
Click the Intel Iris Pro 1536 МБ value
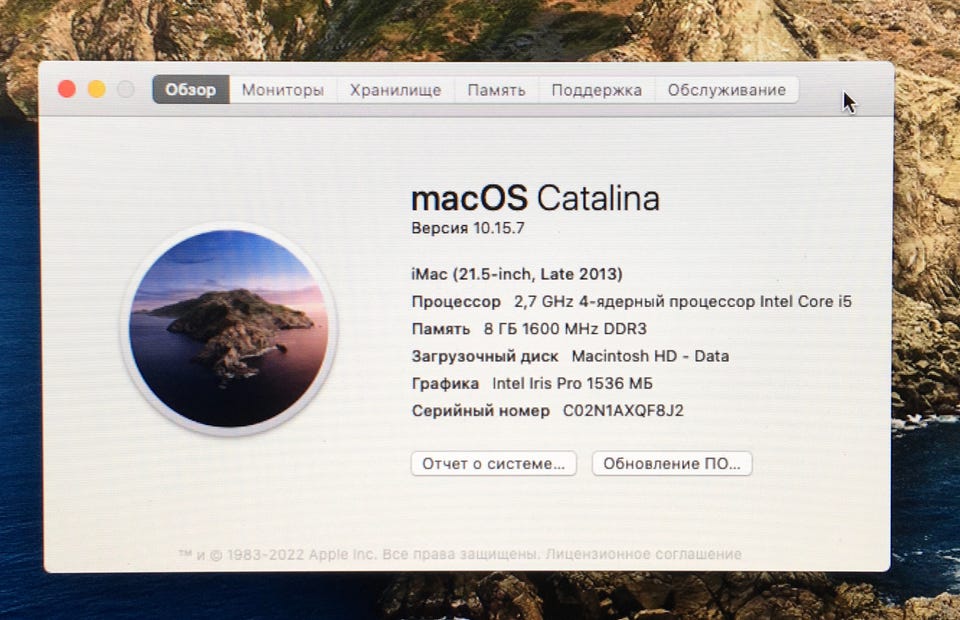[x=572, y=384]
